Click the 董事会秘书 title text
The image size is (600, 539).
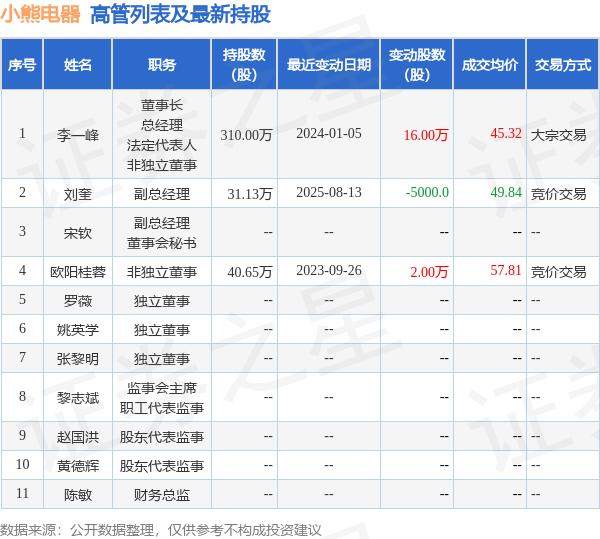point(161,243)
